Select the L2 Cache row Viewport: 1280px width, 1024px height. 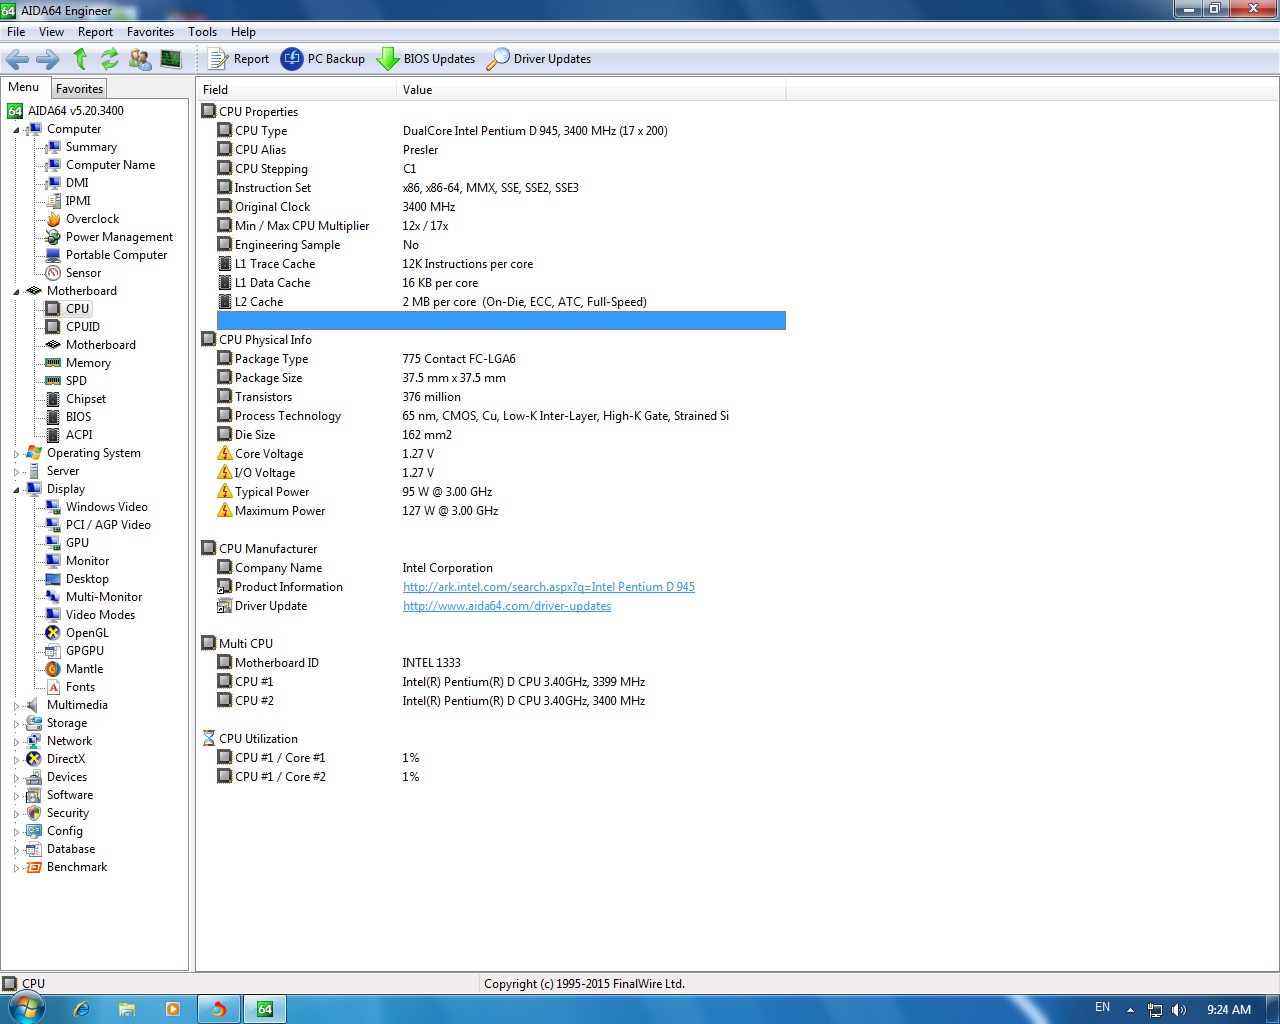coord(501,302)
